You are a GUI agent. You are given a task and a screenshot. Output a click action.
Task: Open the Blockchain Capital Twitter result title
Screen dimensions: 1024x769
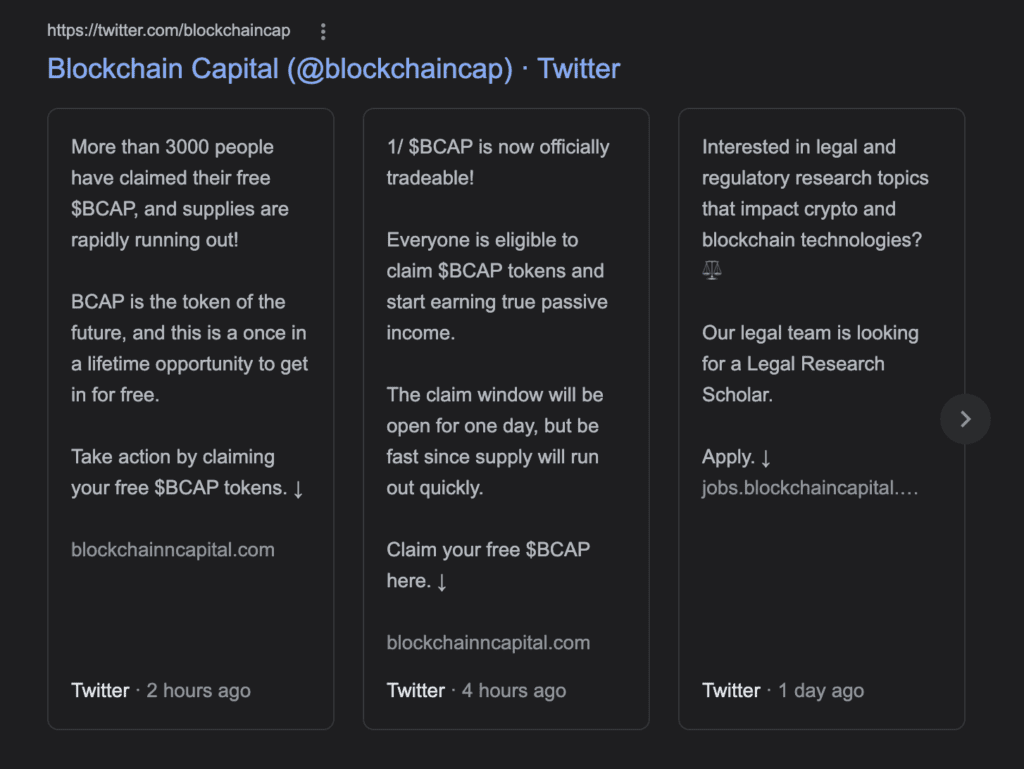[334, 69]
